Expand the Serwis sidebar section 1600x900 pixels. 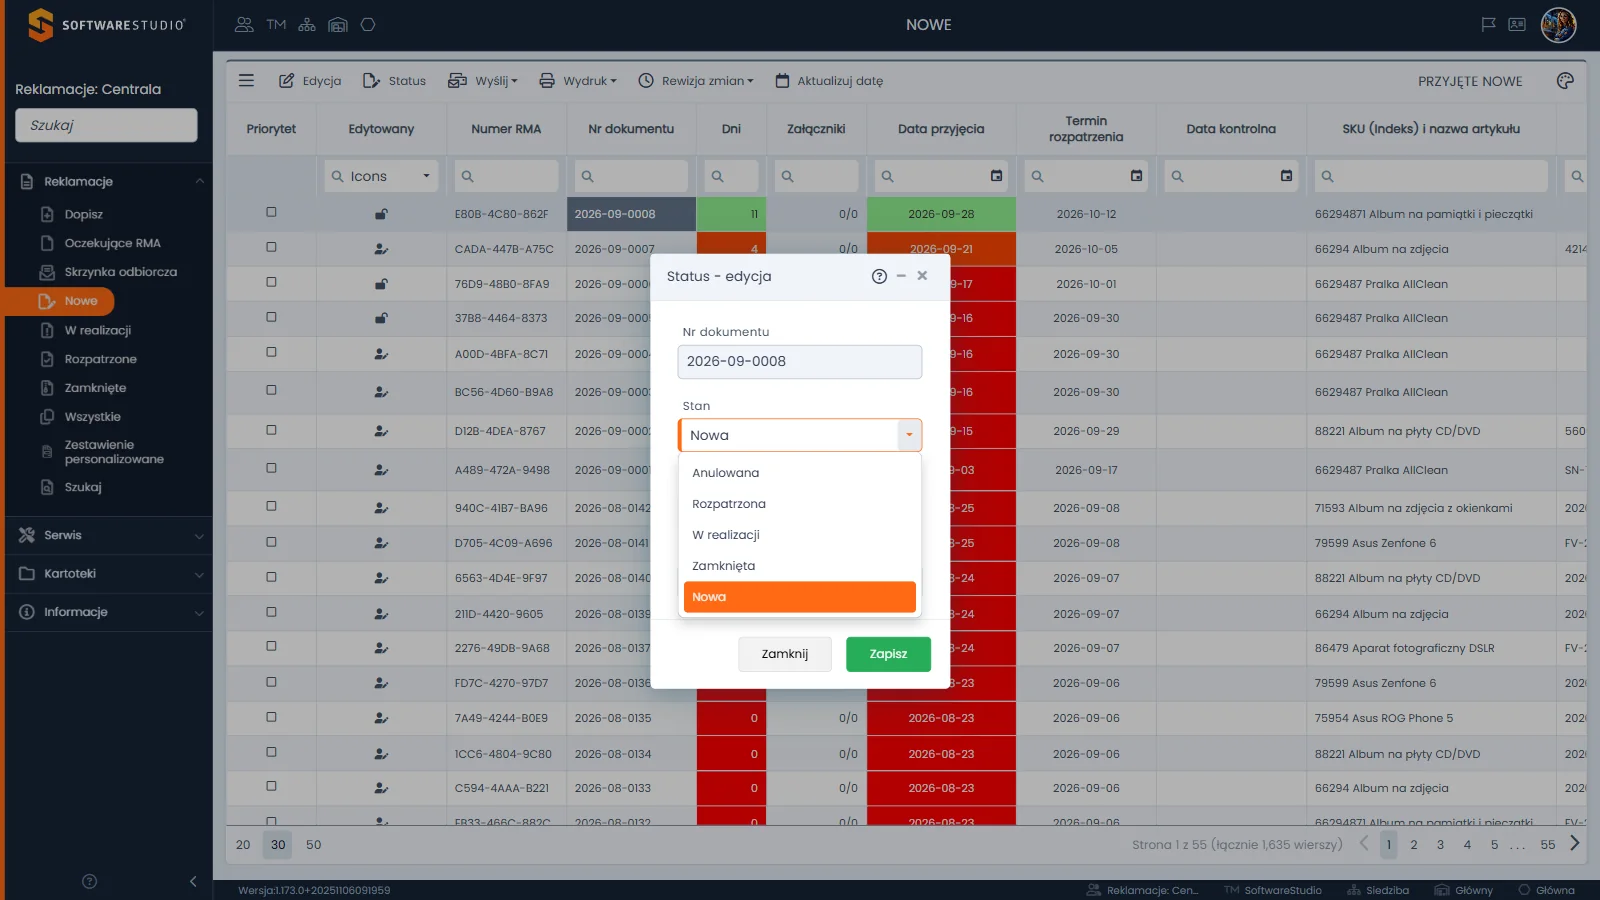(108, 535)
